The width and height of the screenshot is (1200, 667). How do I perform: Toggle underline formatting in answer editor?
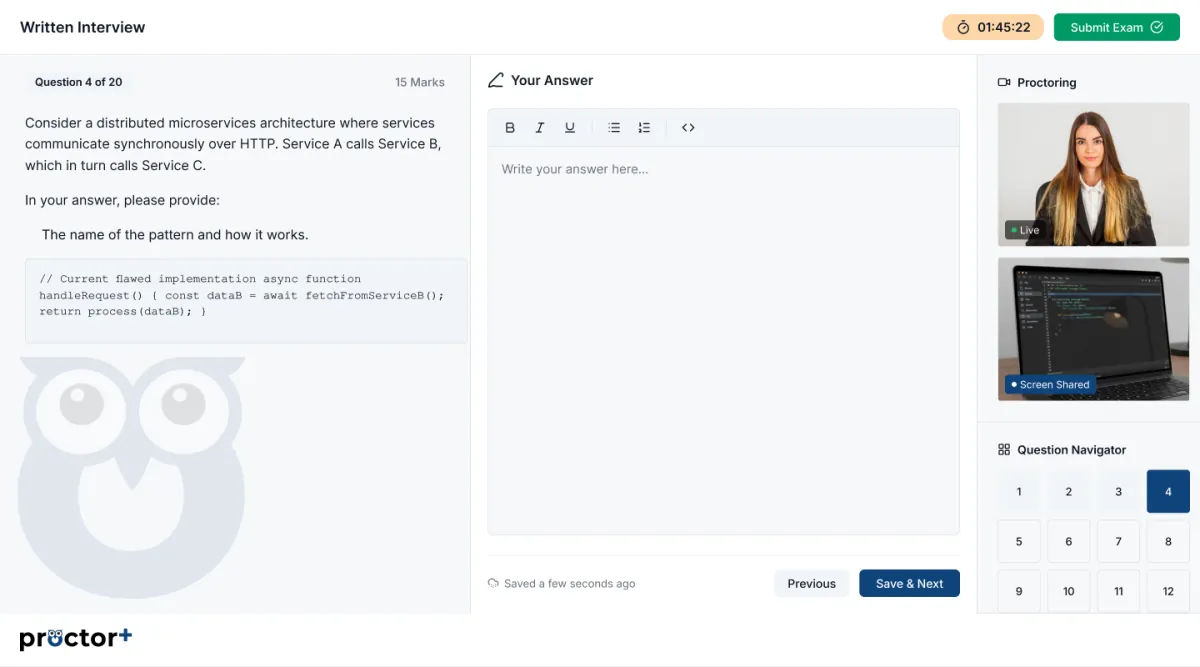coord(570,128)
